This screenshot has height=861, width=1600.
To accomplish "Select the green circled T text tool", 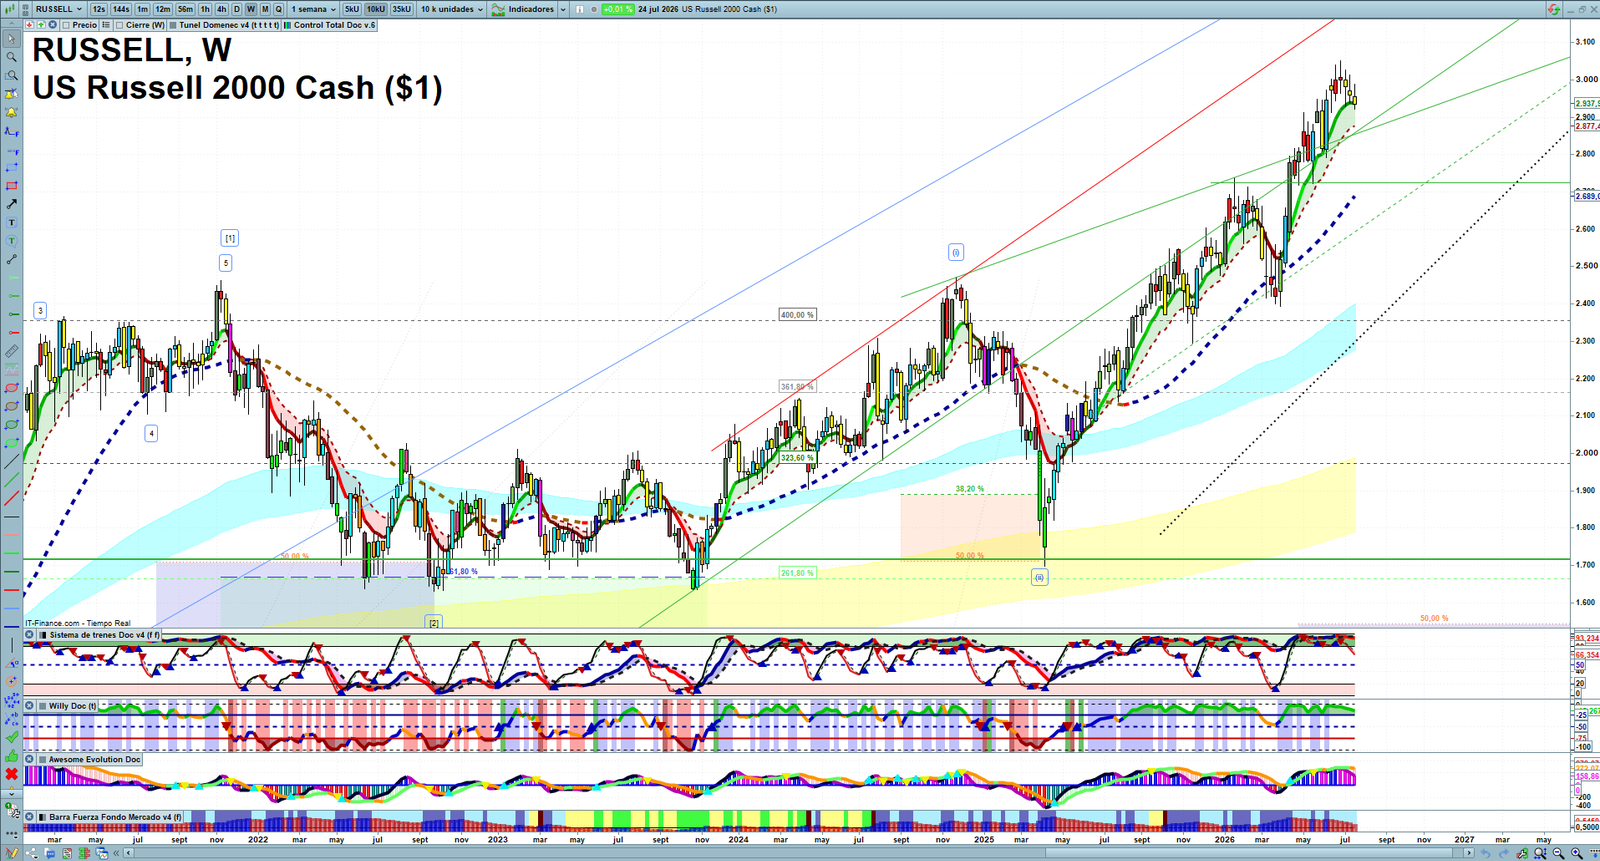I will click(x=11, y=241).
